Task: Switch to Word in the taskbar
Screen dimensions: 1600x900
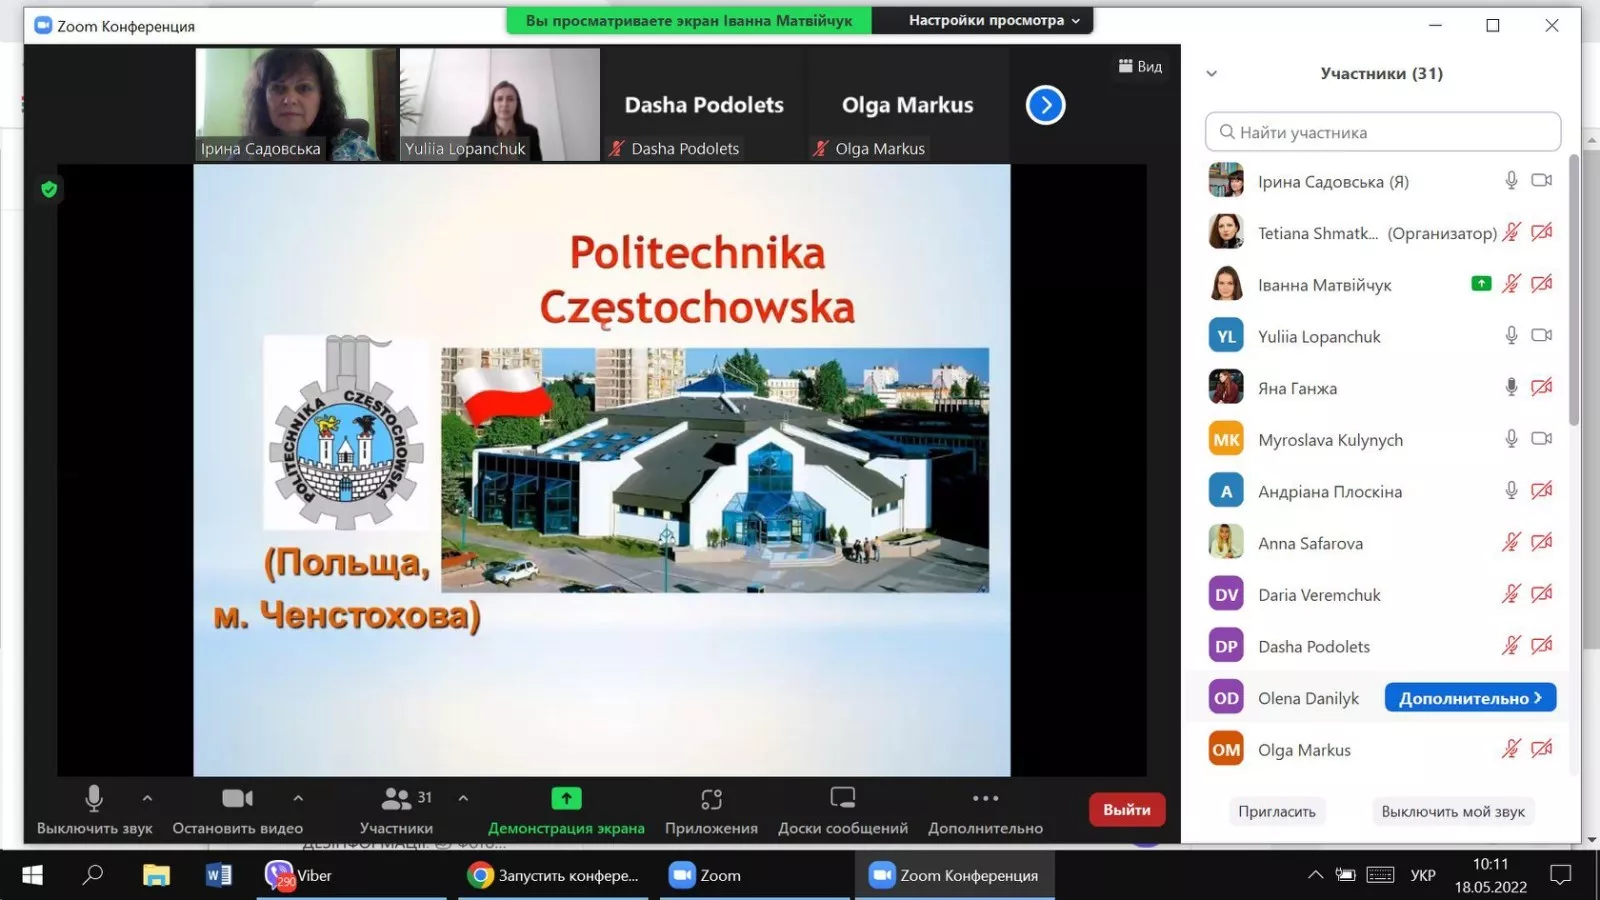Action: [218, 875]
